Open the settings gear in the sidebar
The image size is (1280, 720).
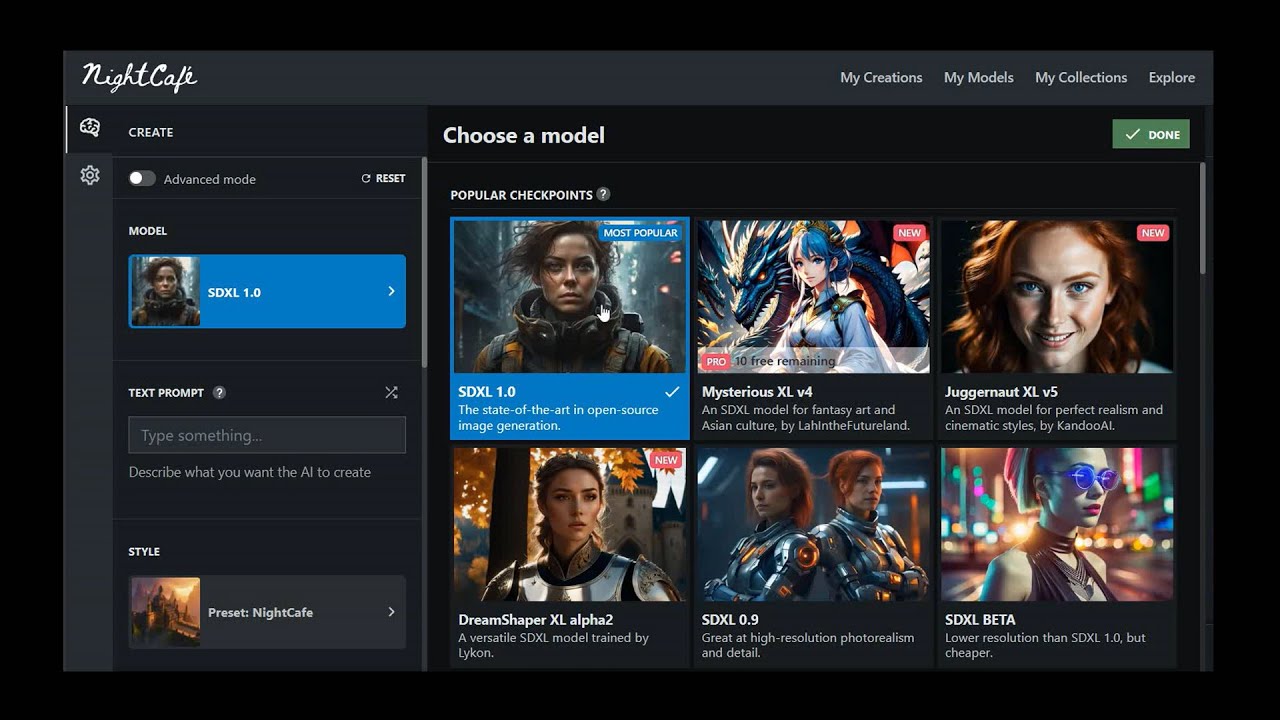click(x=90, y=175)
